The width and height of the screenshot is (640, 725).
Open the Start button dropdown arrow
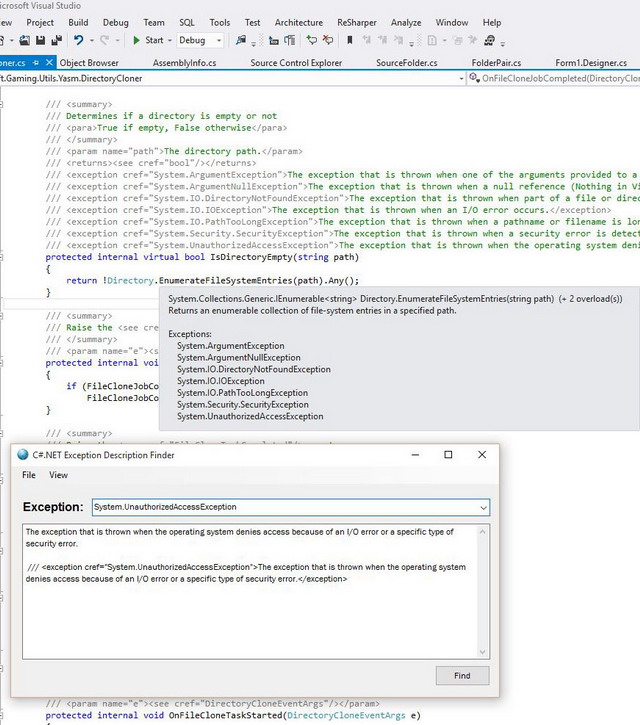pos(170,41)
